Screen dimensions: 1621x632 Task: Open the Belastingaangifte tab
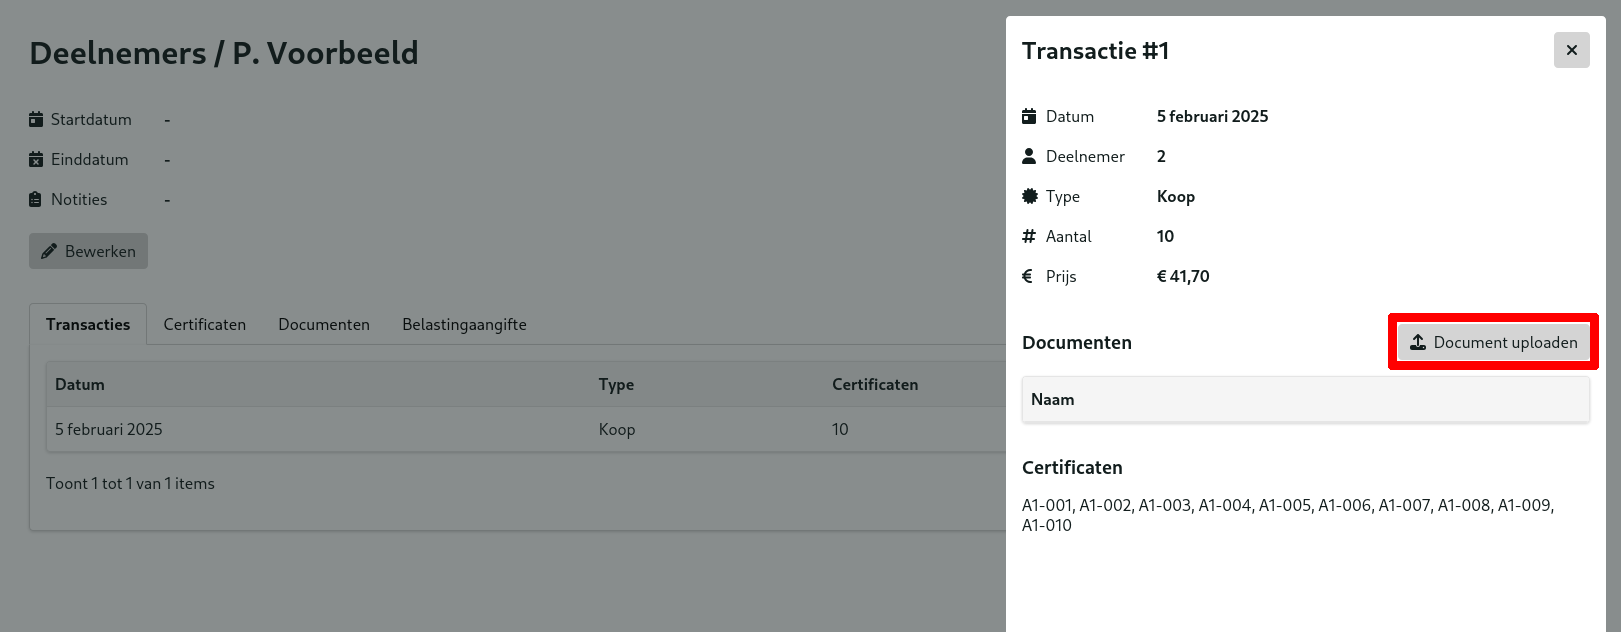click(464, 324)
